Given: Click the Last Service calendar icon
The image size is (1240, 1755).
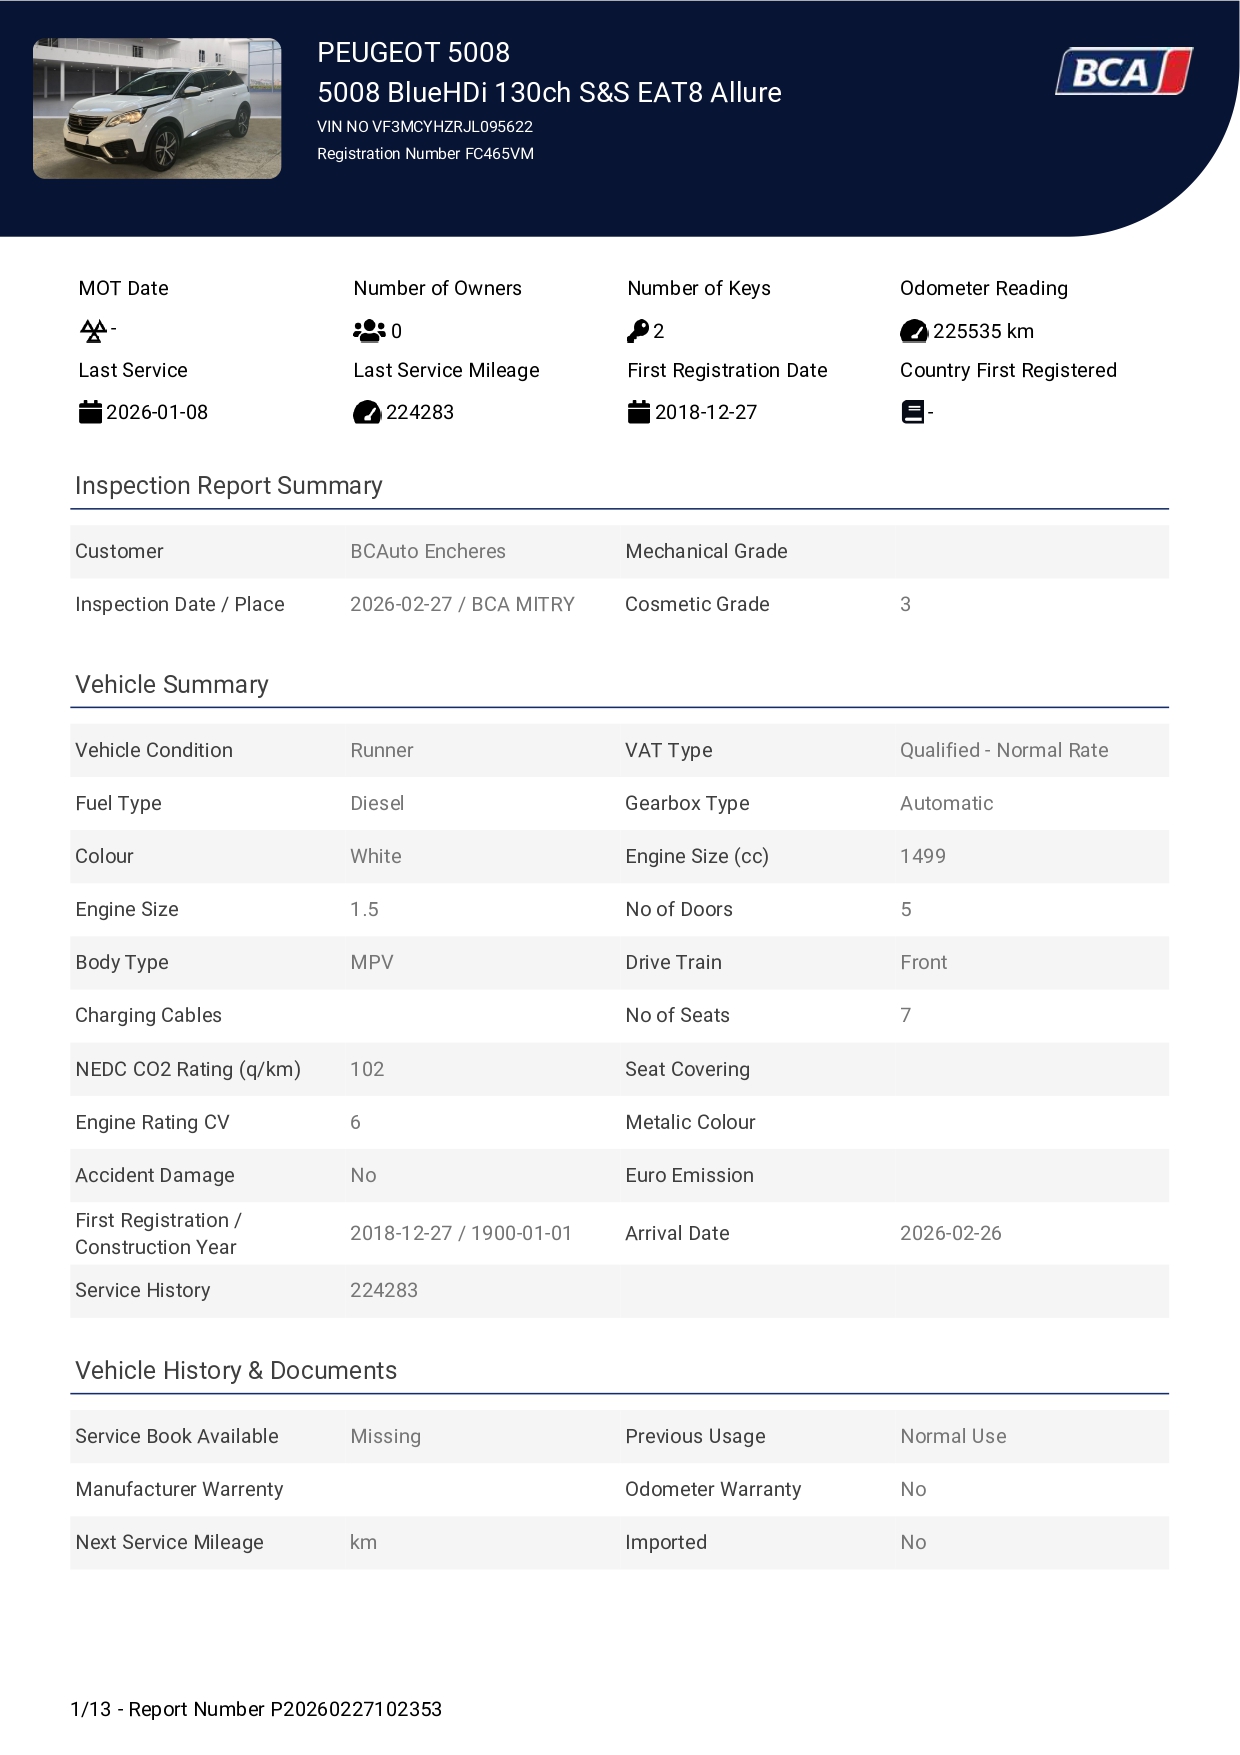Looking at the screenshot, I should (90, 412).
